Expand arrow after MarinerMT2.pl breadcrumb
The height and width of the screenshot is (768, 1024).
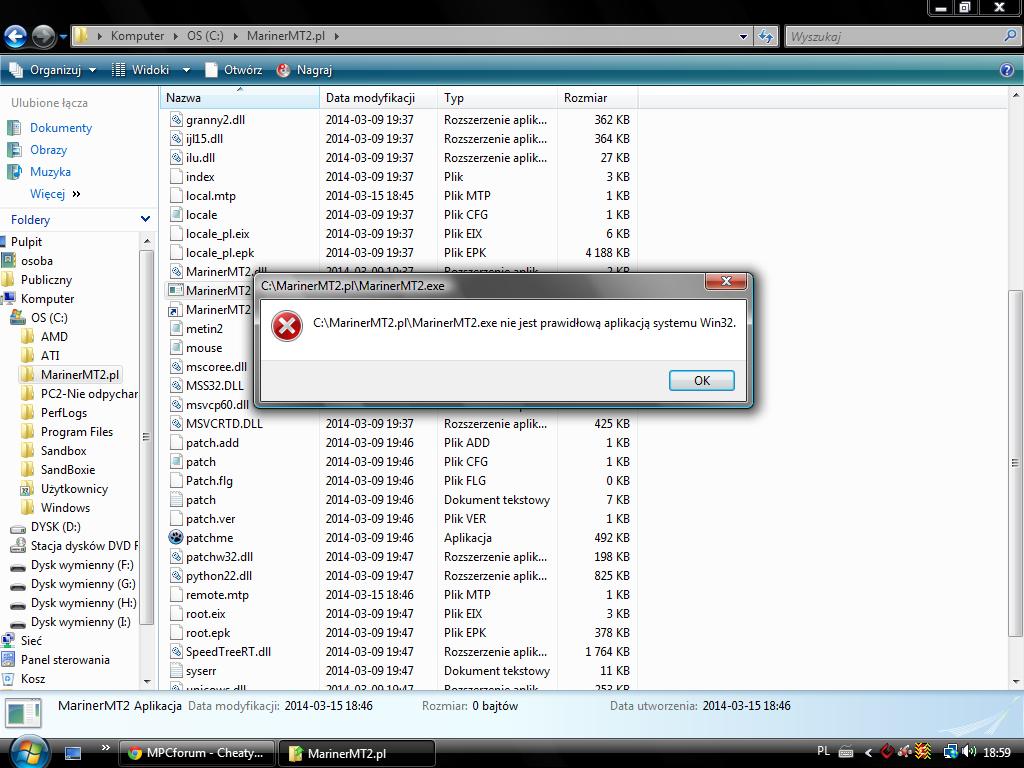tap(336, 36)
